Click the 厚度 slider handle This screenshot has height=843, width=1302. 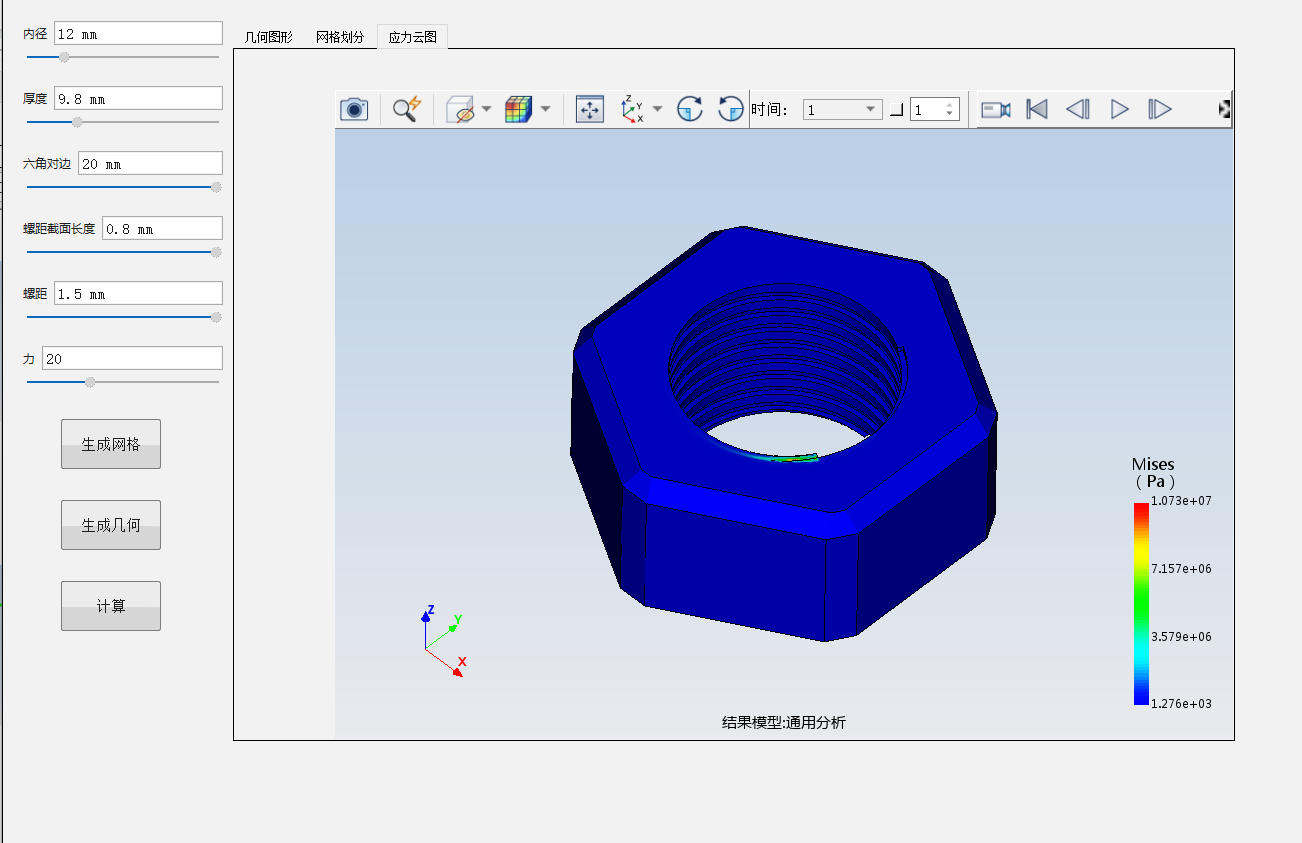pos(77,122)
